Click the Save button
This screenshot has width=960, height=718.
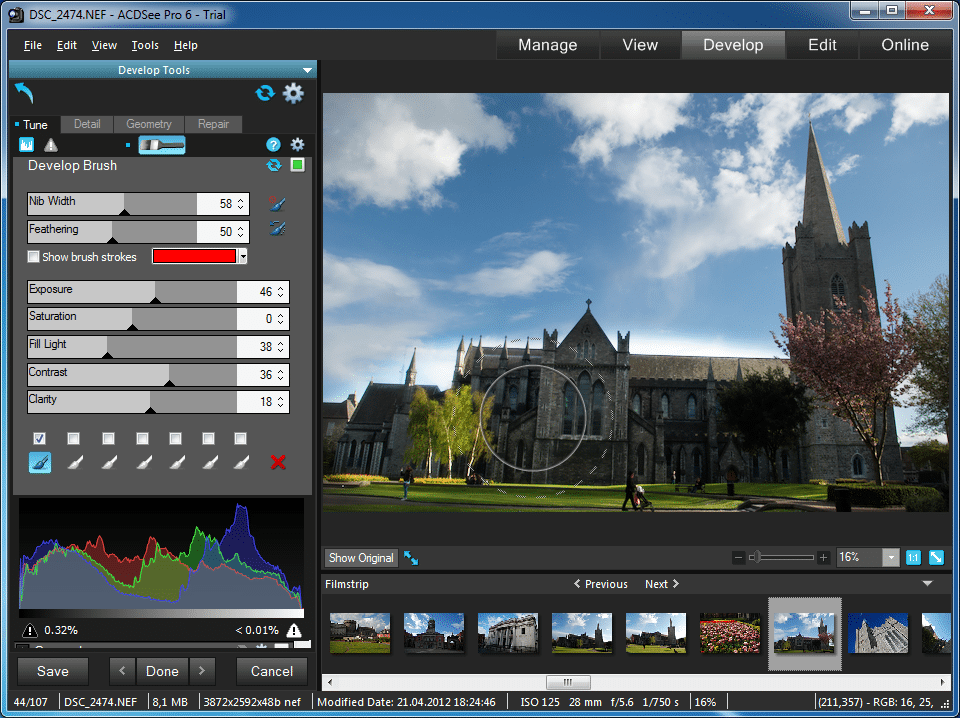(x=53, y=671)
